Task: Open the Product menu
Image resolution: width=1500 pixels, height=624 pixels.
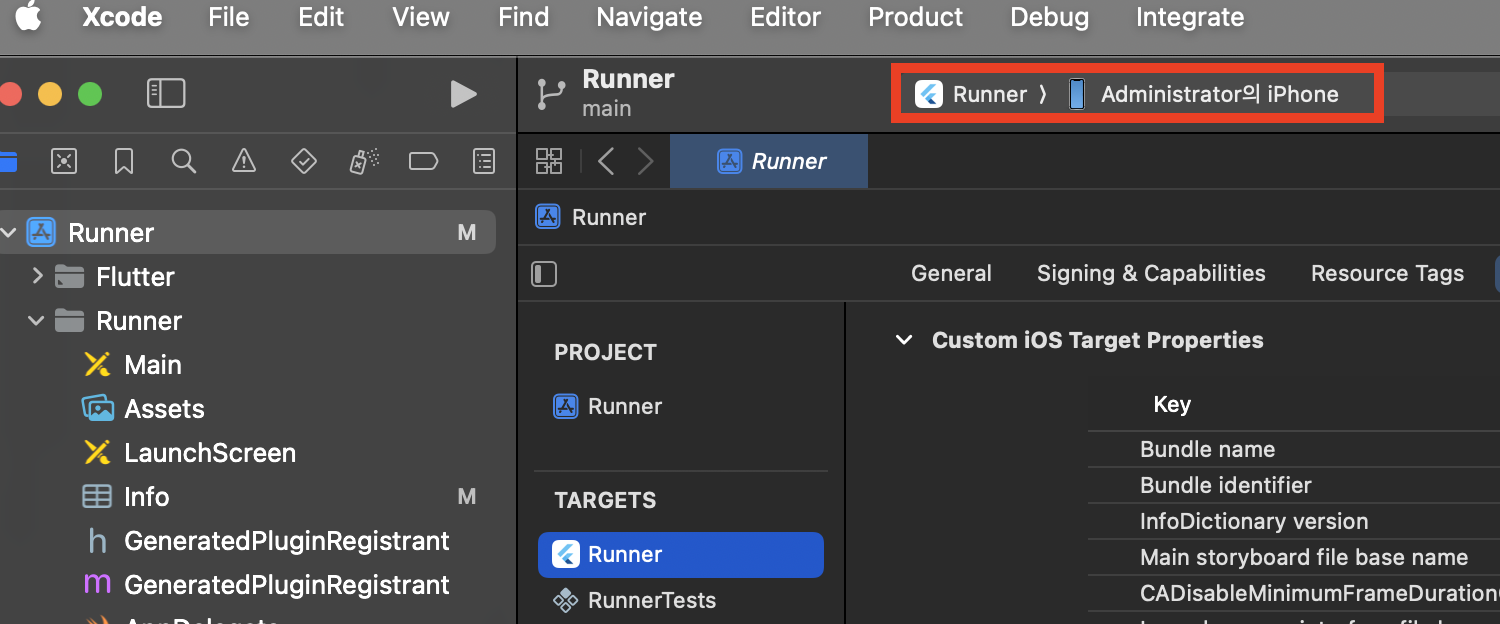Action: 915,17
